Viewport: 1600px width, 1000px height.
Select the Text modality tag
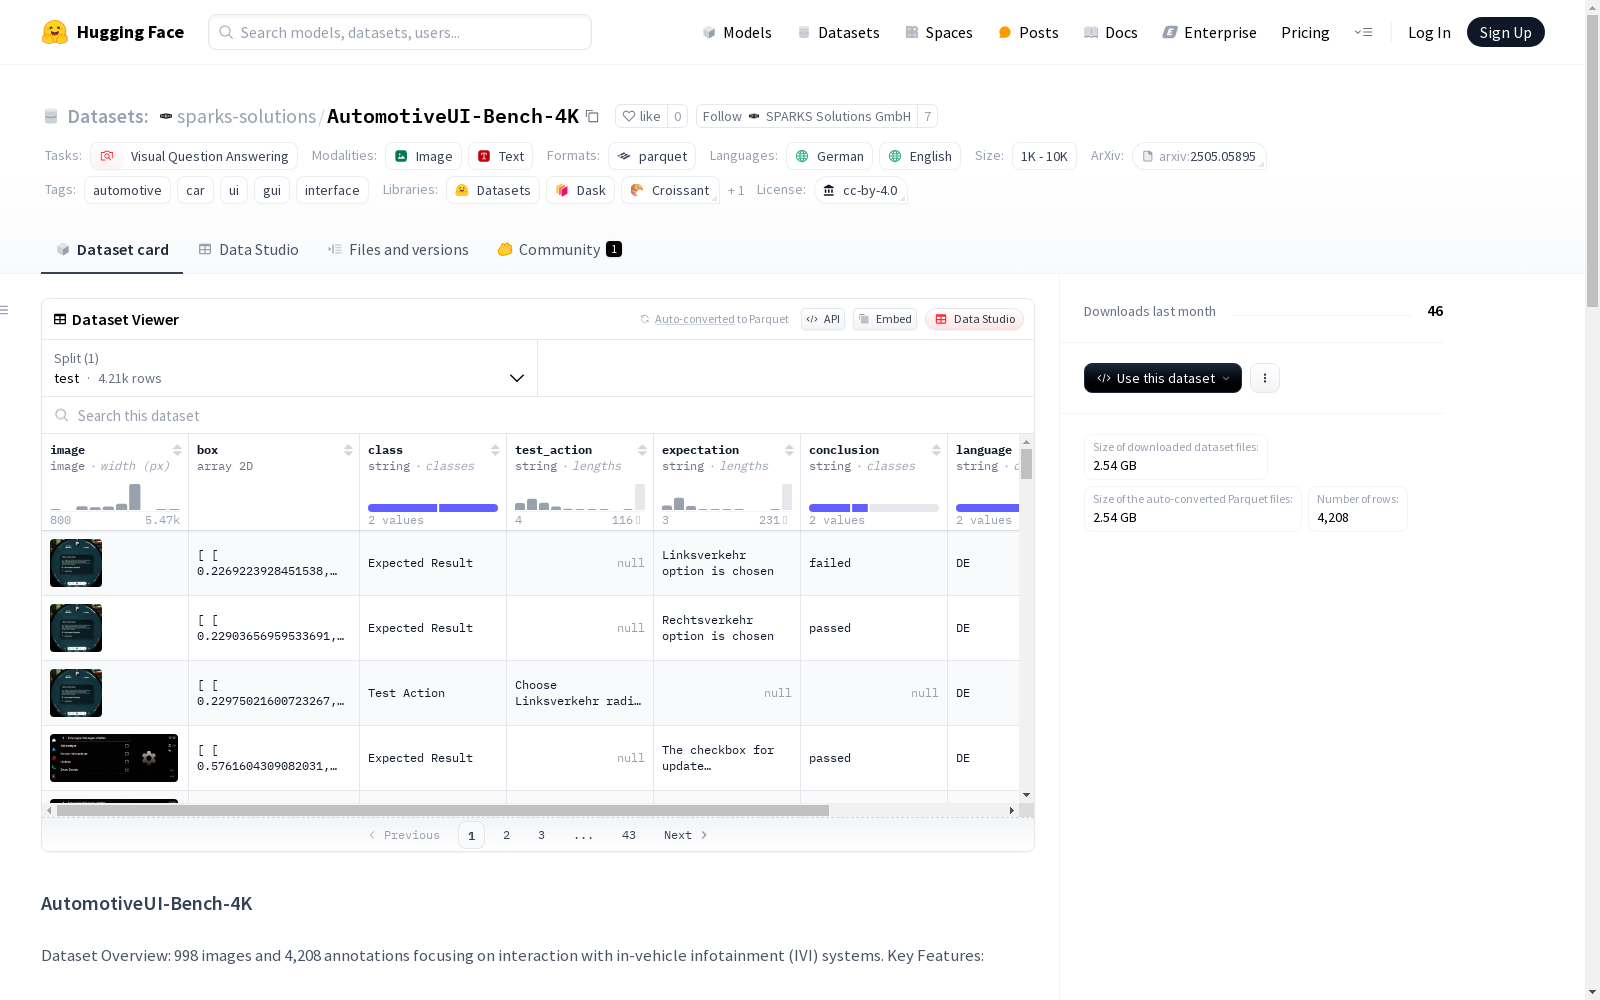click(x=501, y=156)
